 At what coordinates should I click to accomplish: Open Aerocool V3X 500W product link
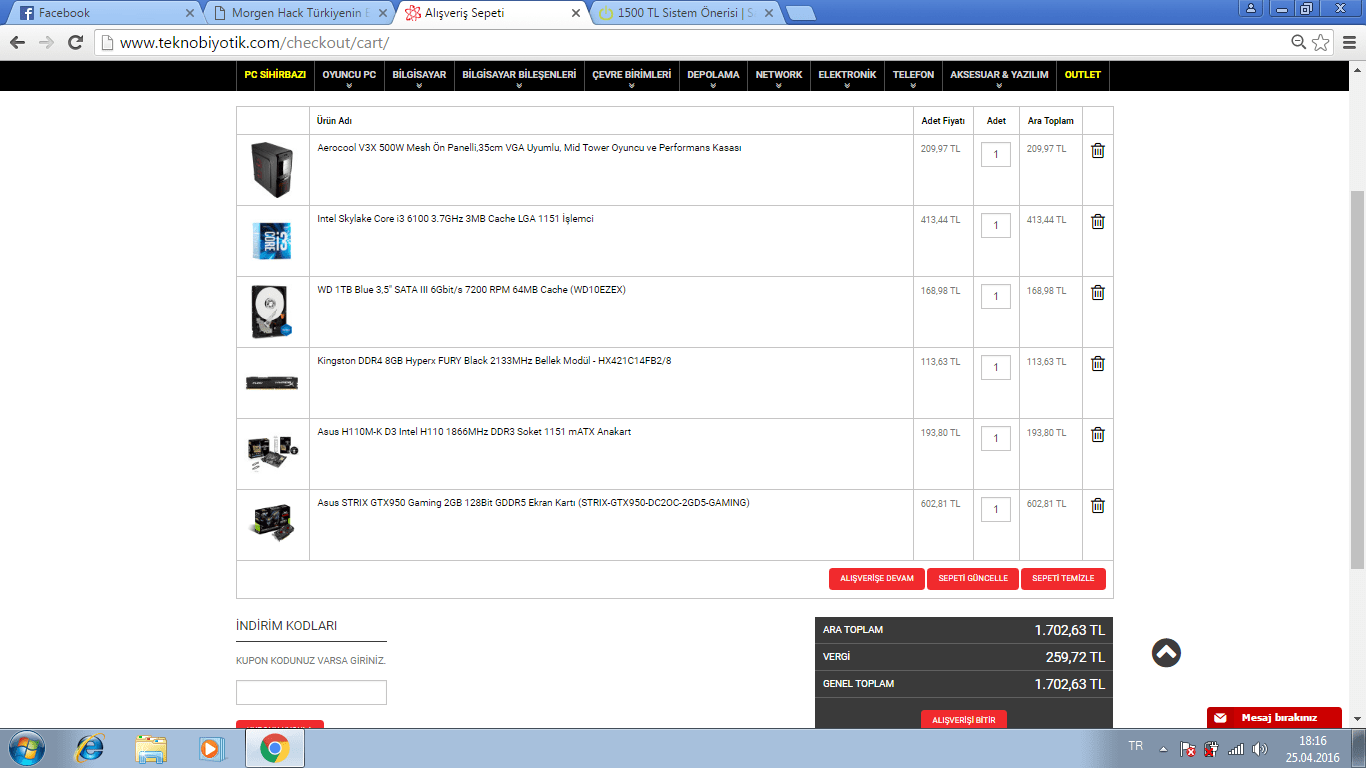pyautogui.click(x=529, y=148)
